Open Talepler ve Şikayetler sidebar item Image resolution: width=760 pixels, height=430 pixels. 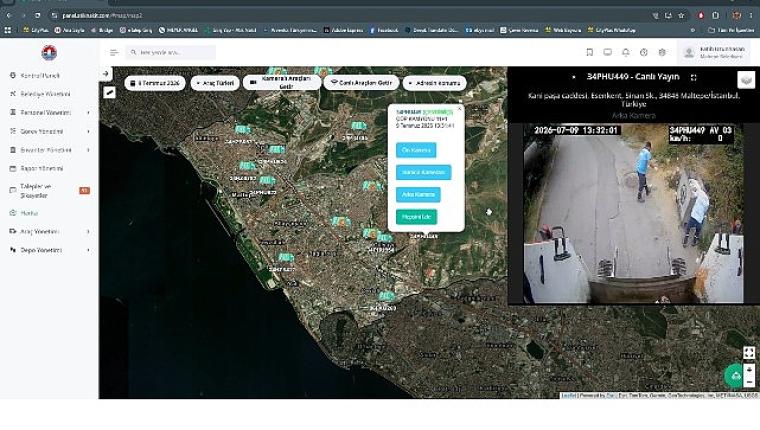click(35, 191)
